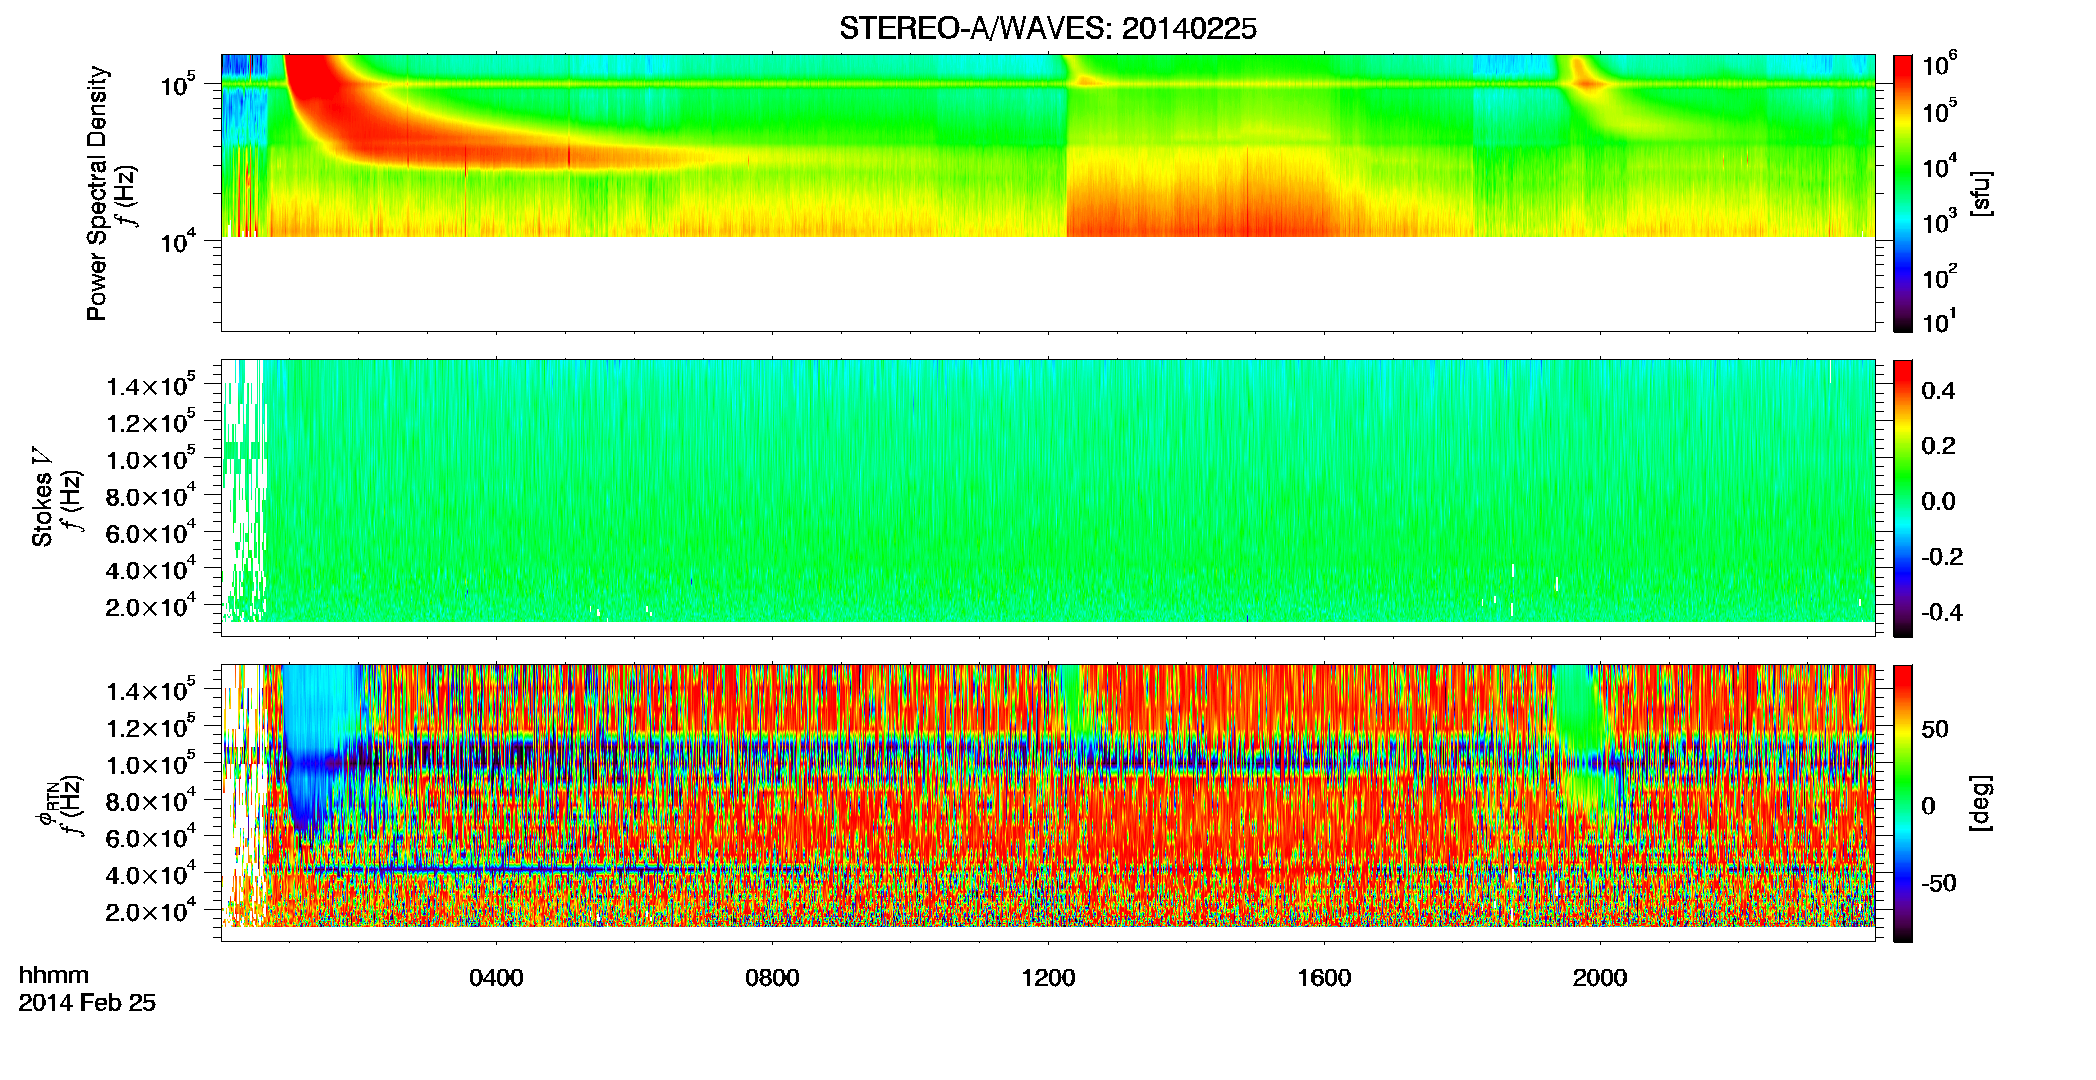
Task: Click the Stokes V axis label
Action: (42, 497)
